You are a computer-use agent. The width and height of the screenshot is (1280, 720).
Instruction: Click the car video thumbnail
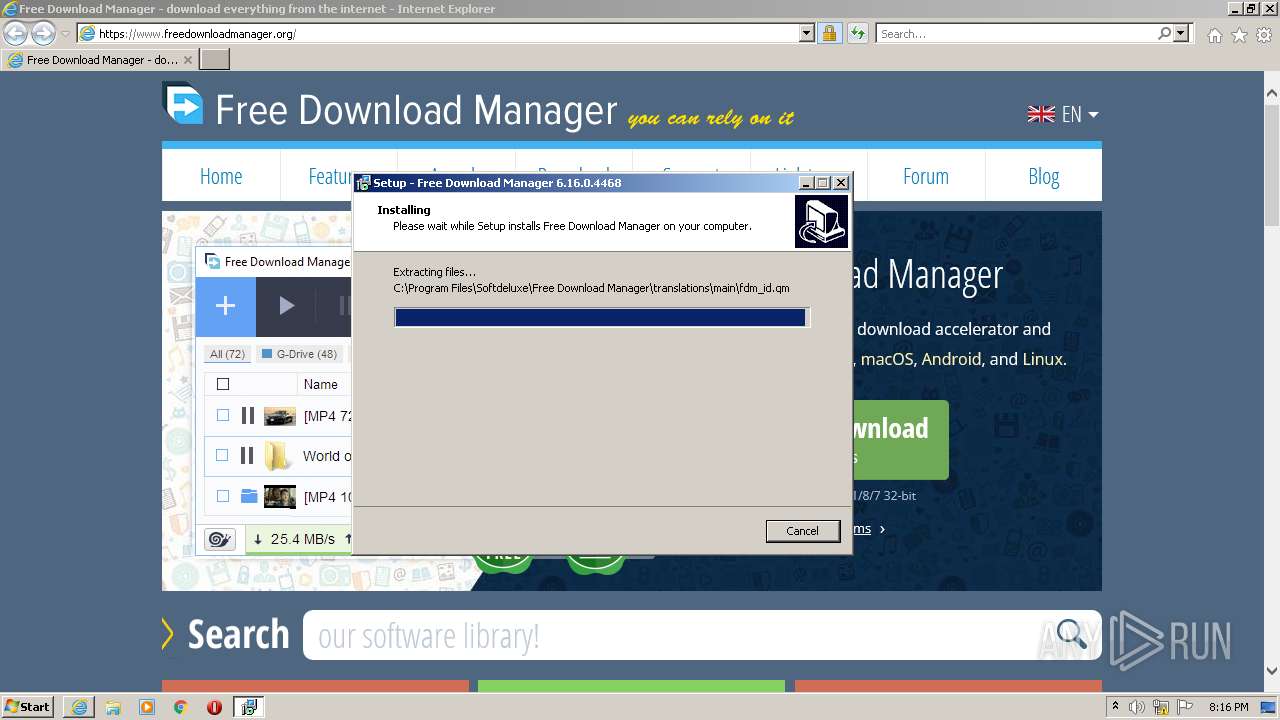(280, 416)
